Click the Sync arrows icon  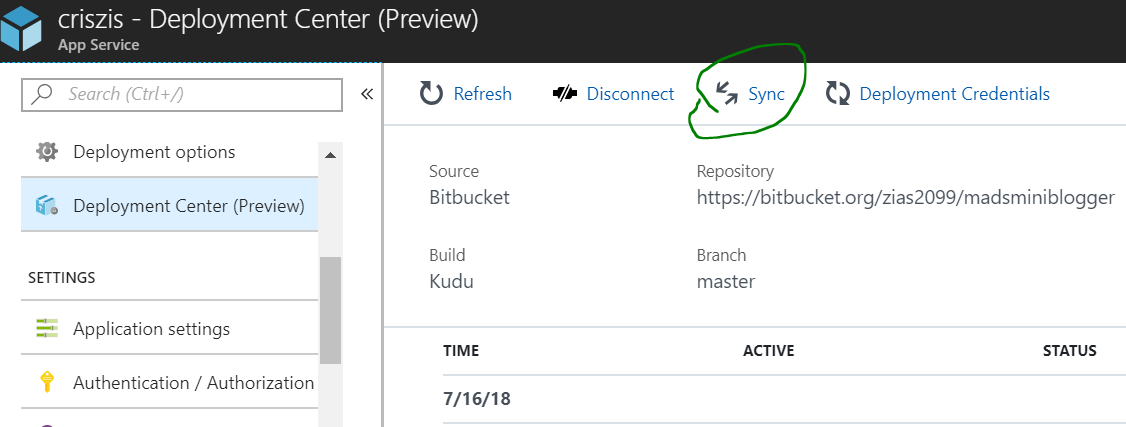tap(727, 94)
